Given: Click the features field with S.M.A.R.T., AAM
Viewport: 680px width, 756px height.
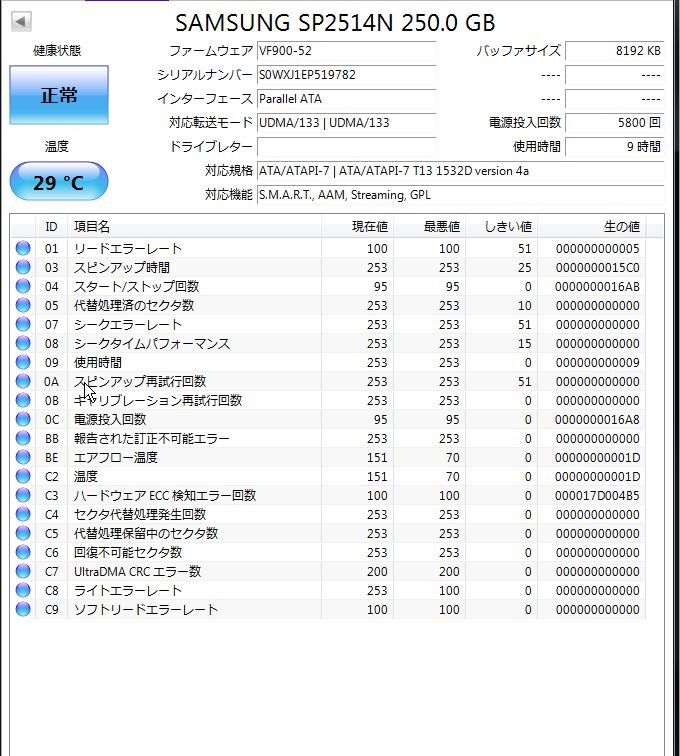Looking at the screenshot, I should [x=461, y=195].
